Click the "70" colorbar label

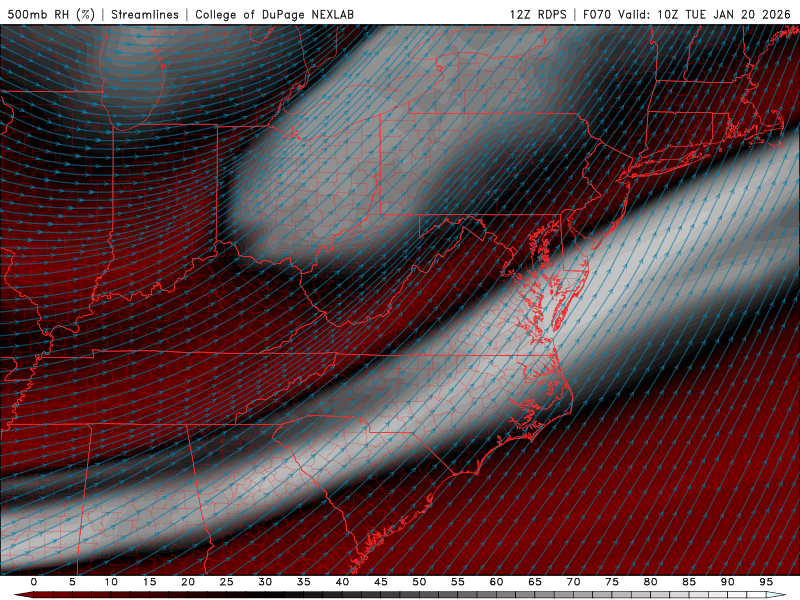(573, 582)
